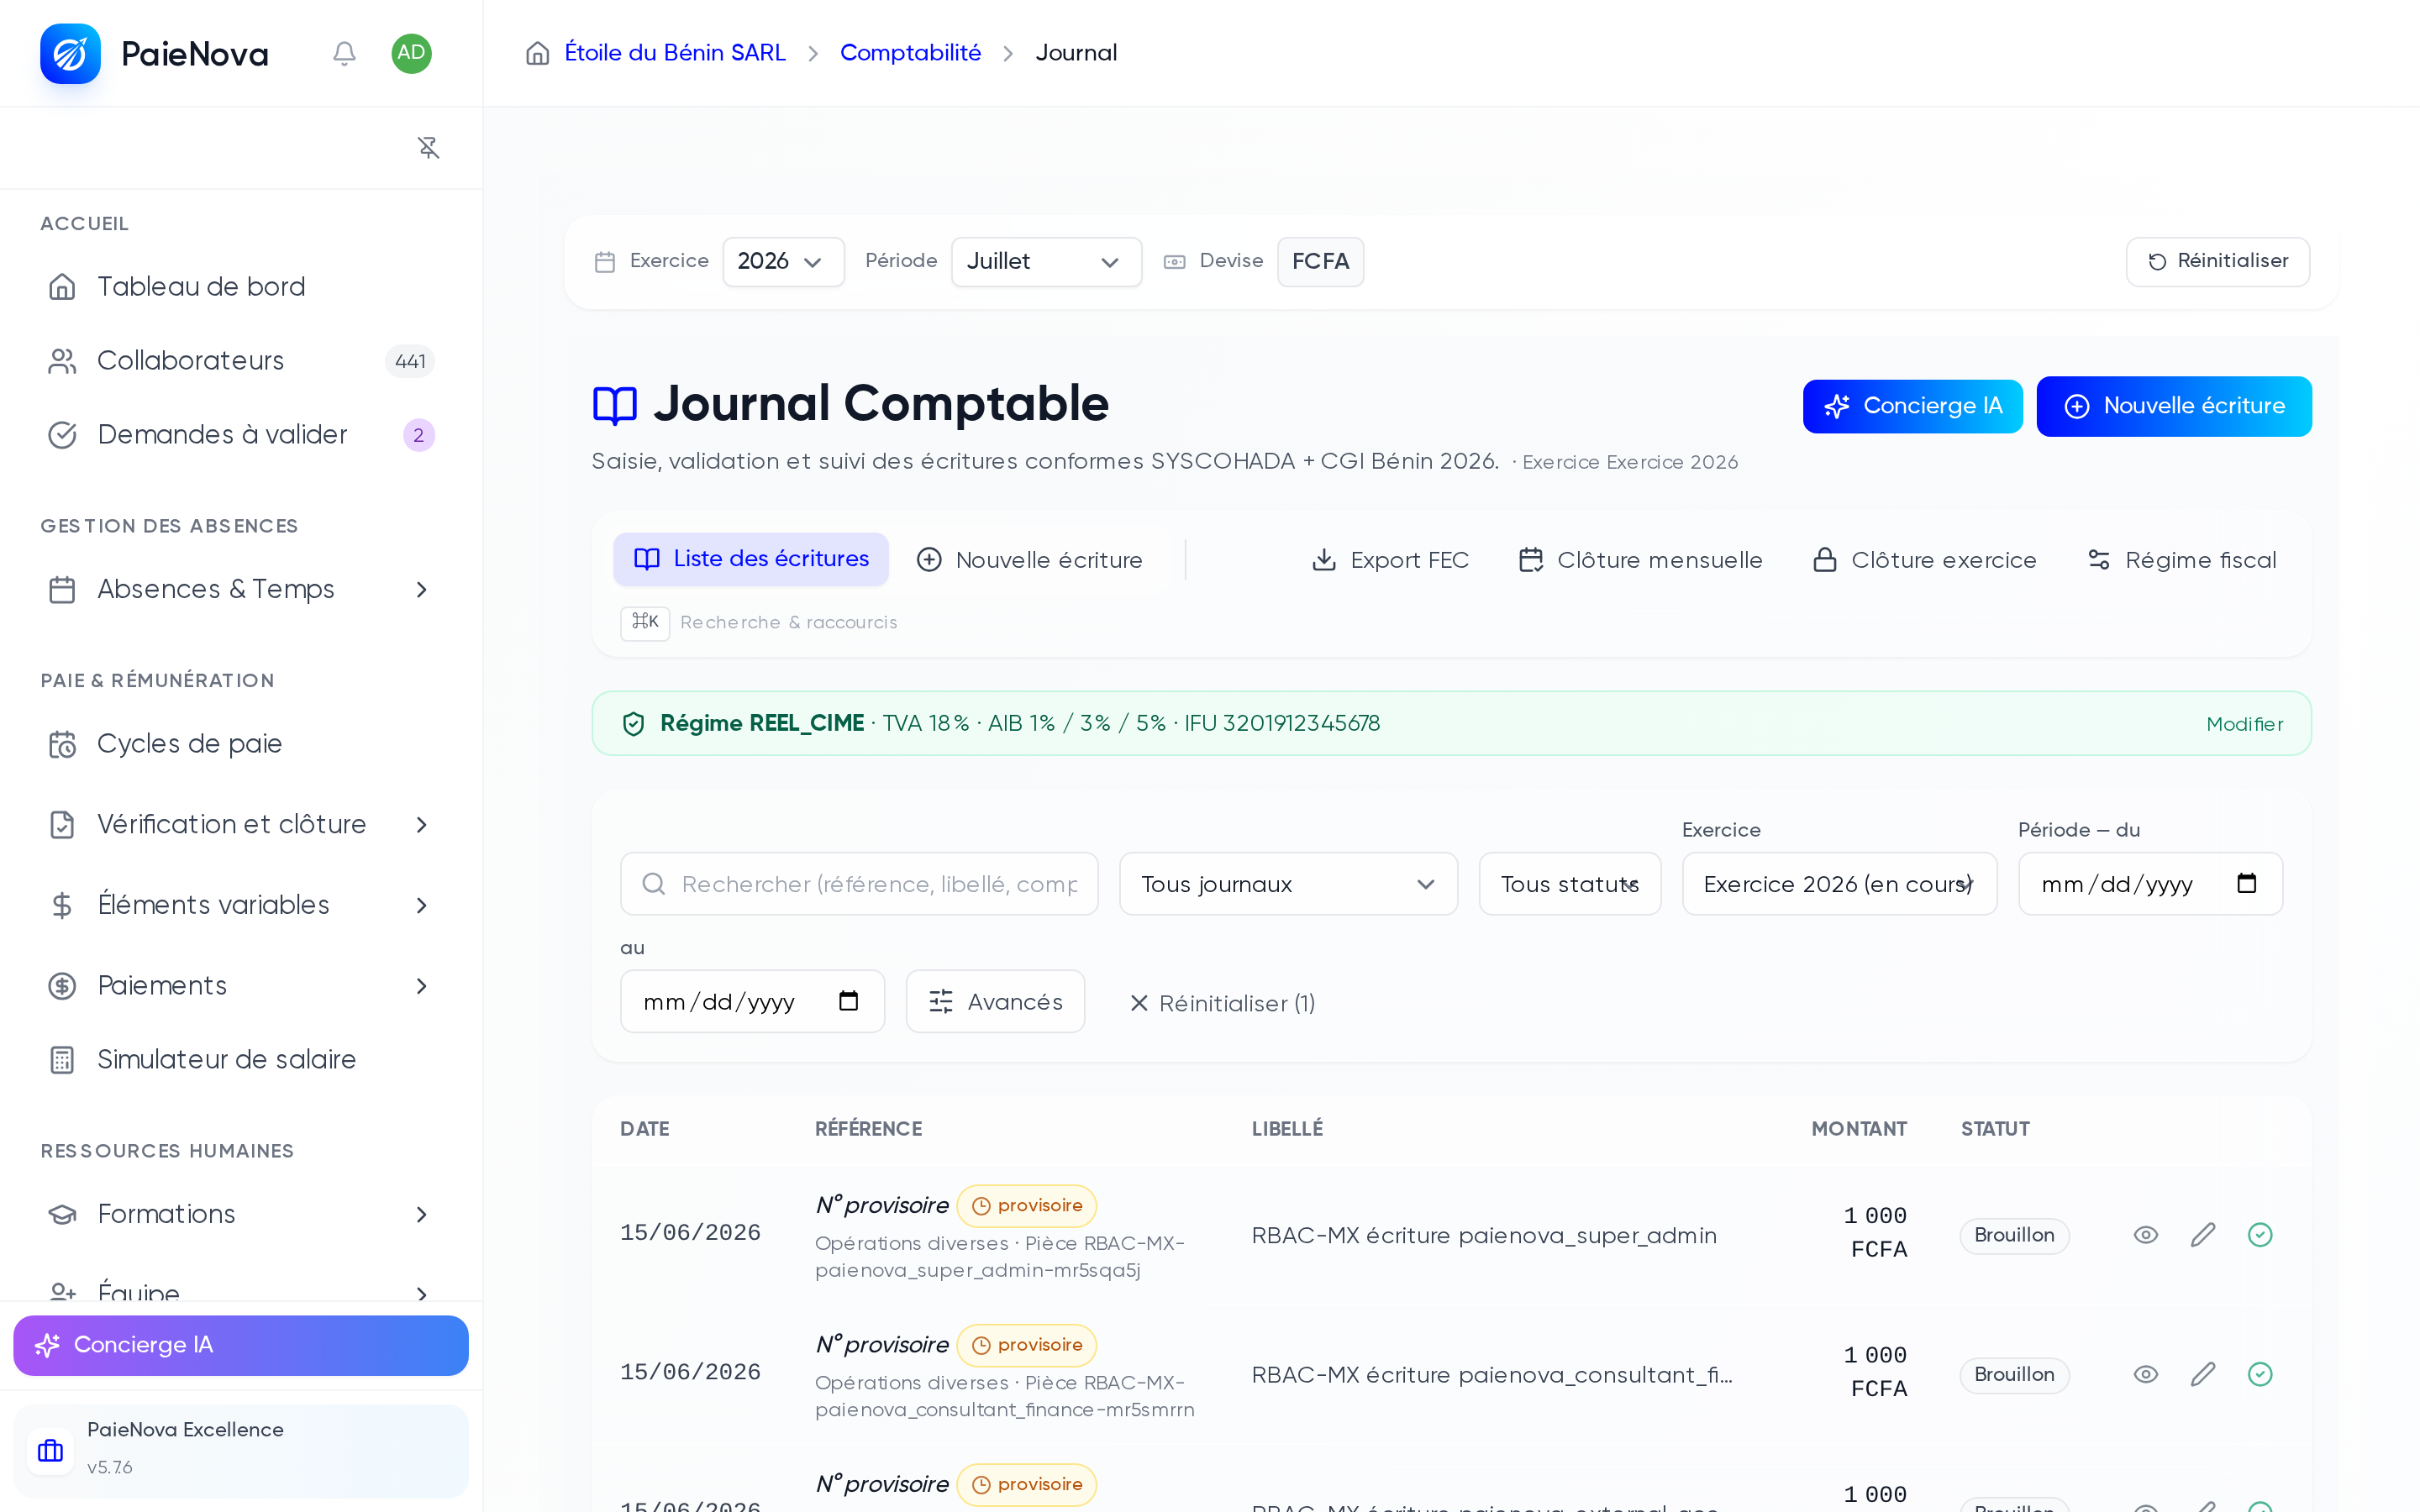Click the 441 collaborators count badge
This screenshot has width=2420, height=1512.
click(x=410, y=361)
